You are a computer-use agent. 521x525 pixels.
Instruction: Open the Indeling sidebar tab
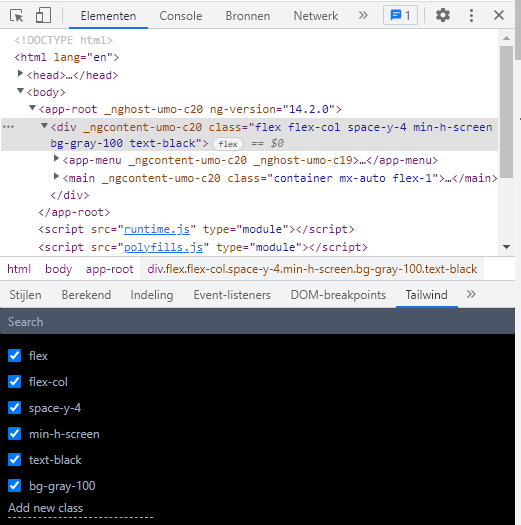click(152, 295)
